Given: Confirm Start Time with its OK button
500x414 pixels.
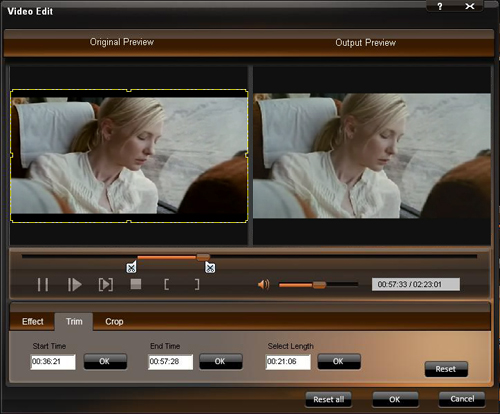Looking at the screenshot, I should click(105, 361).
